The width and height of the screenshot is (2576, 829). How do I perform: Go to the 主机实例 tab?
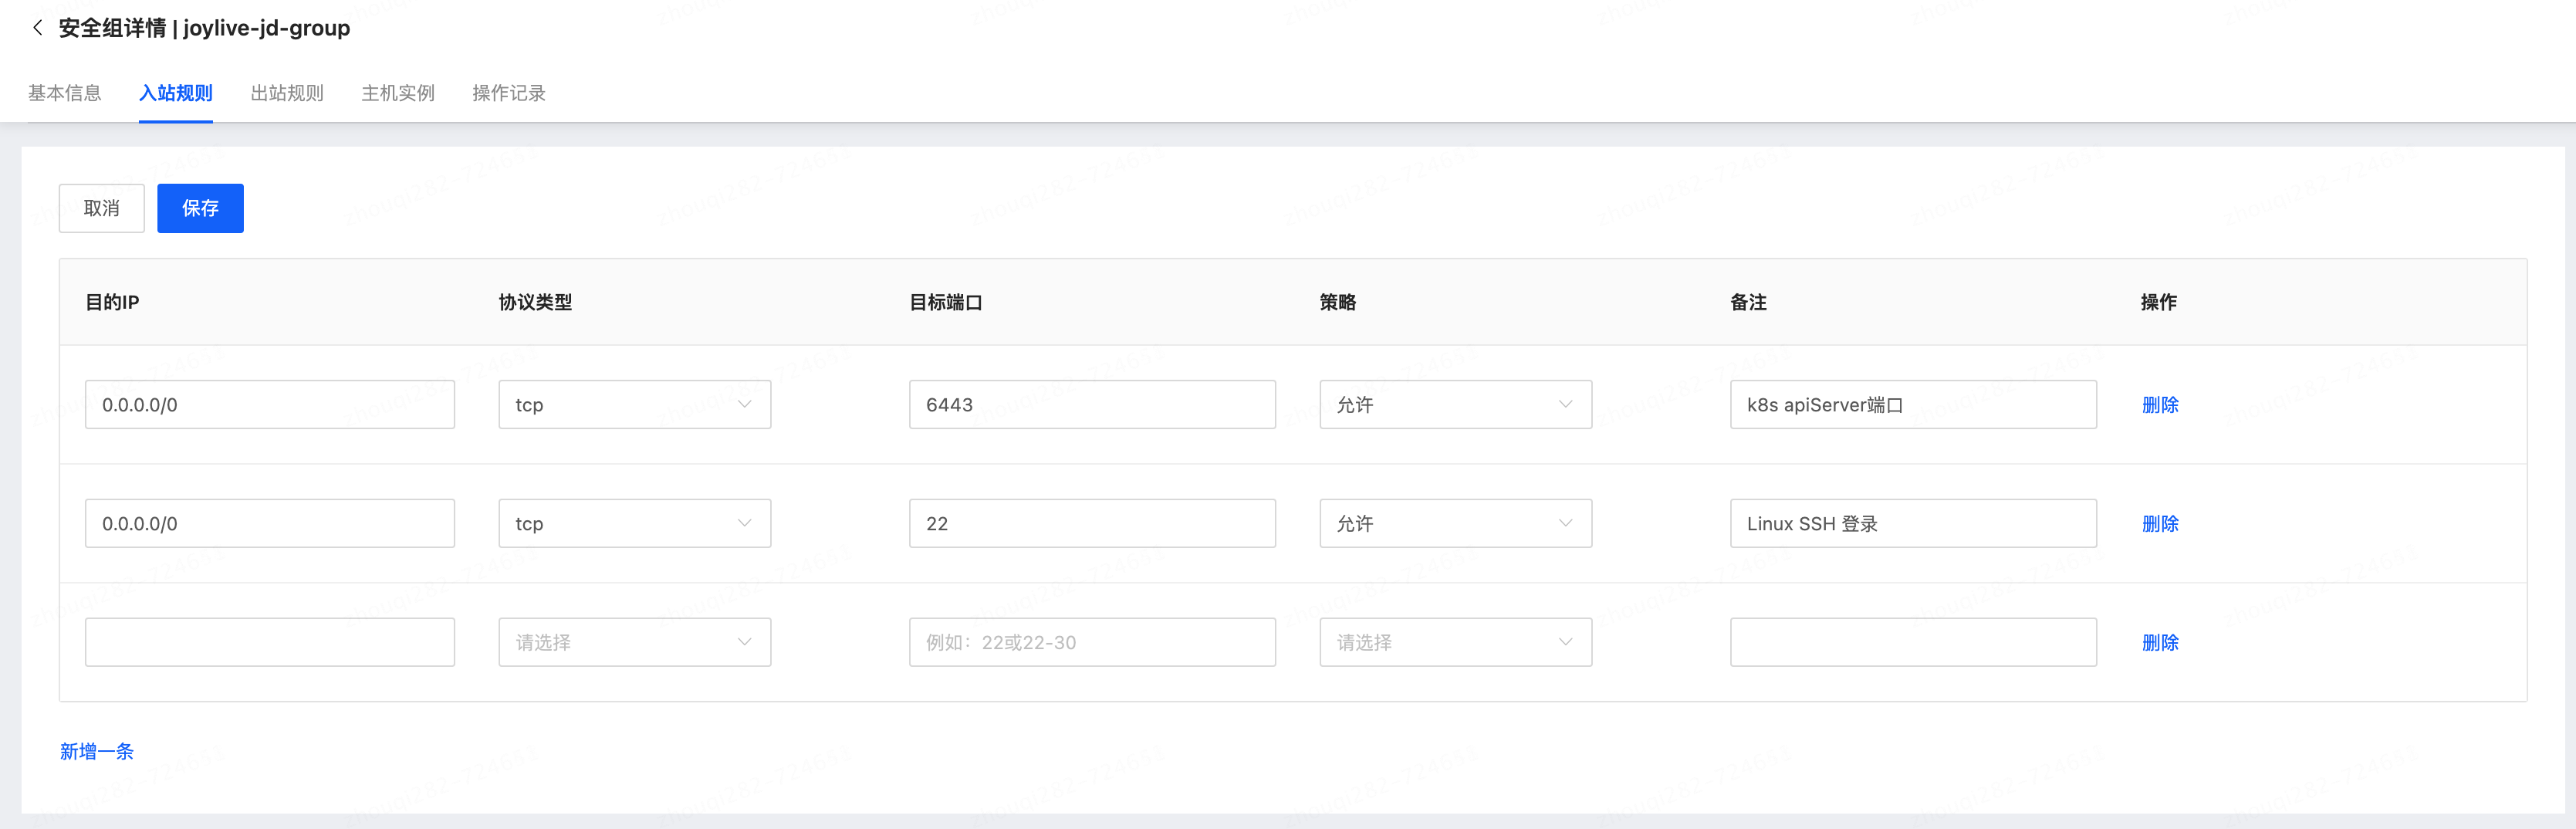(x=398, y=93)
